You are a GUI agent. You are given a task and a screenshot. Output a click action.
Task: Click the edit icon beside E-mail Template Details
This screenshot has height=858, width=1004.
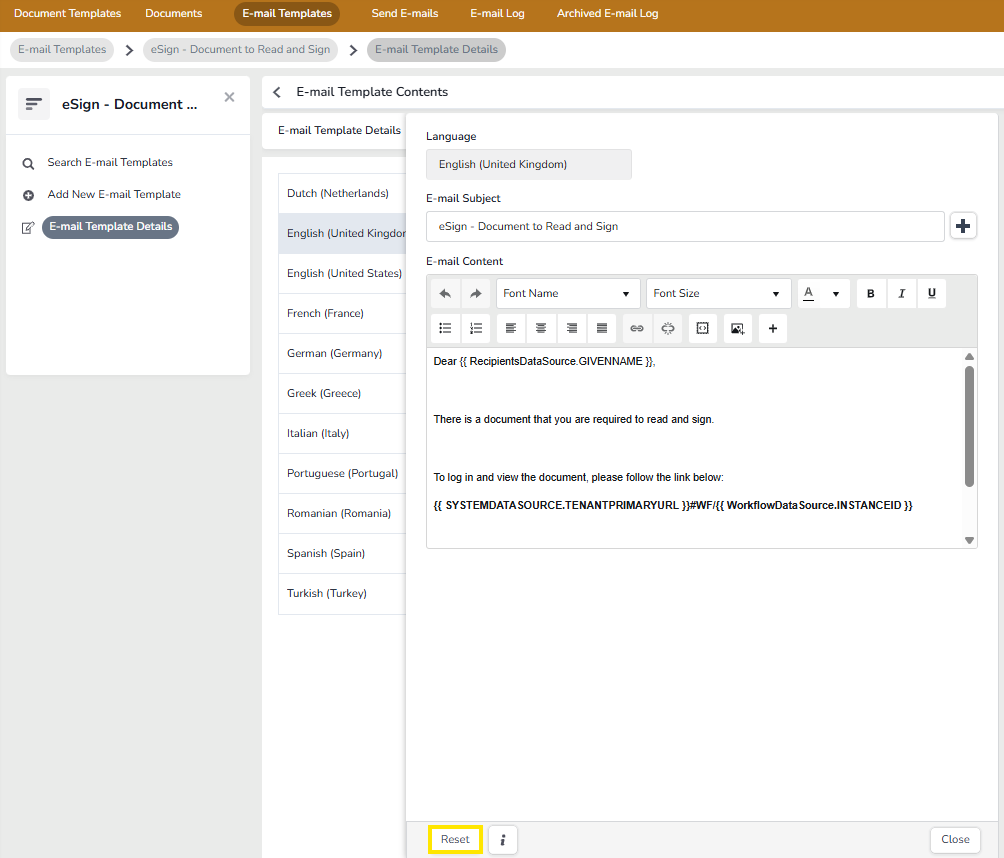pos(28,227)
